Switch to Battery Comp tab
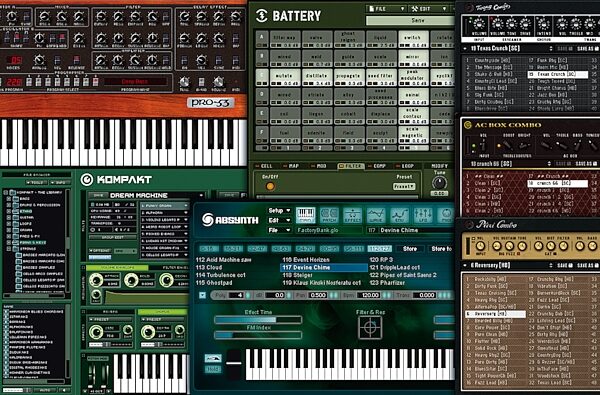600x395 pixels. click(x=377, y=166)
